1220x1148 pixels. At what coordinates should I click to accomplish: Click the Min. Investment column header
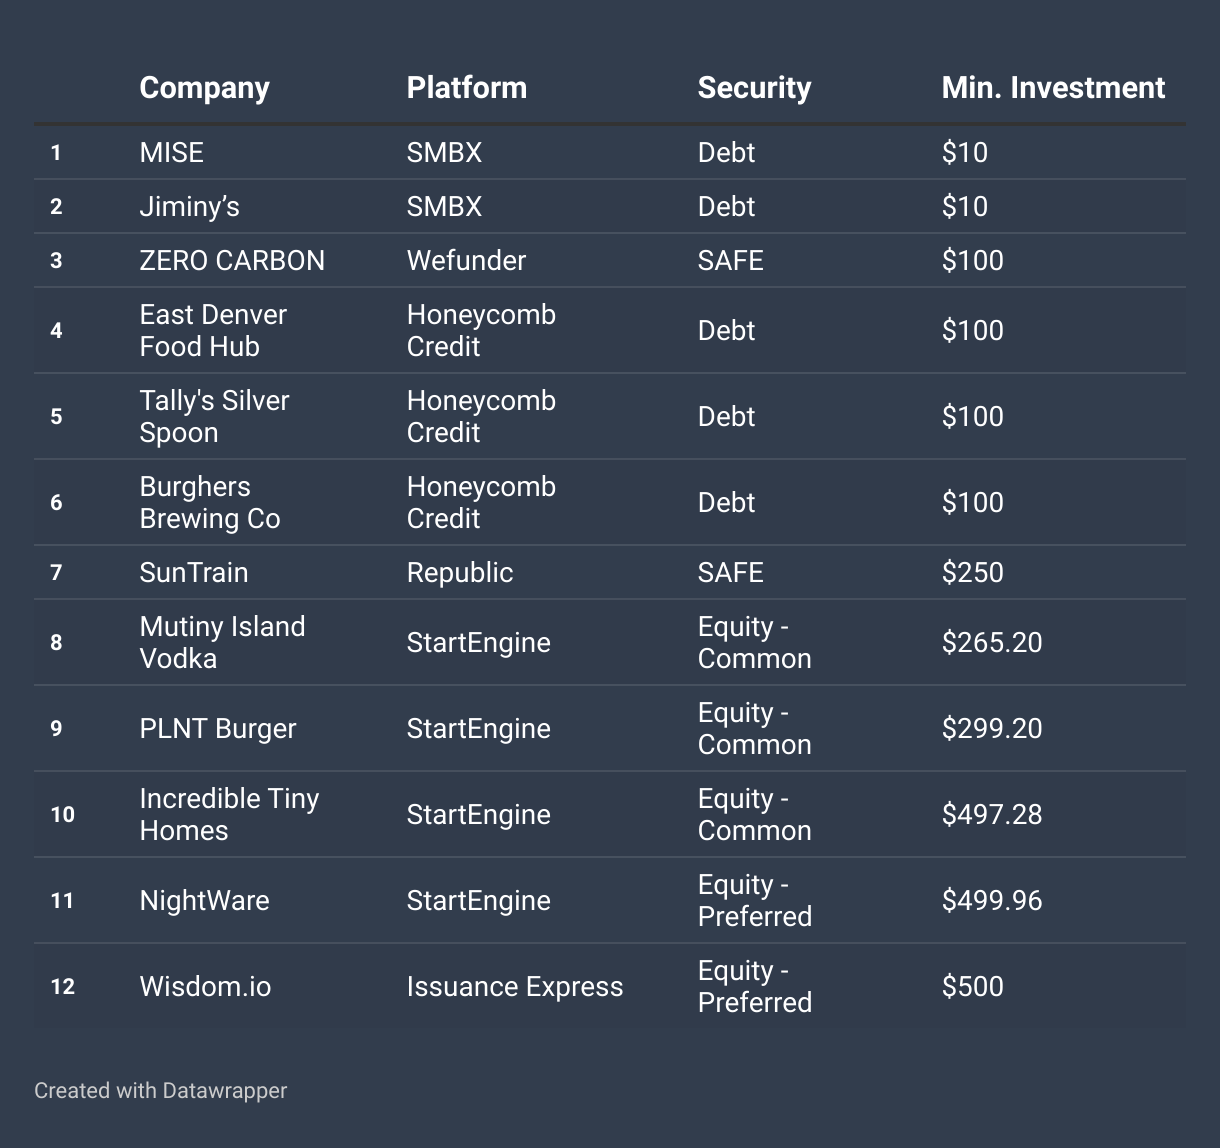[x=1053, y=88]
